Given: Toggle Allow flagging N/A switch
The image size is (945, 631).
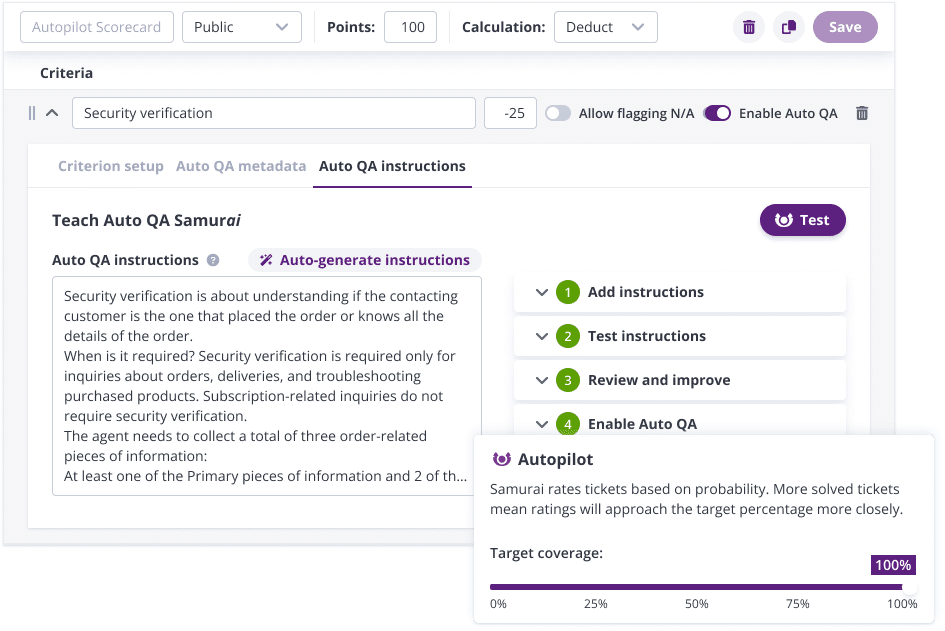Looking at the screenshot, I should point(558,114).
